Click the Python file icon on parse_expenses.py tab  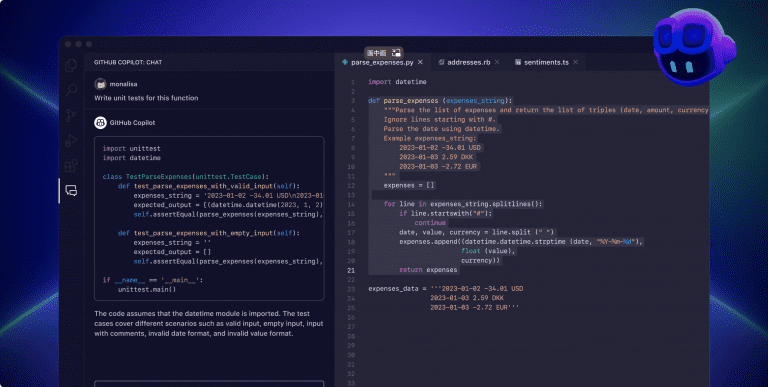coord(345,62)
